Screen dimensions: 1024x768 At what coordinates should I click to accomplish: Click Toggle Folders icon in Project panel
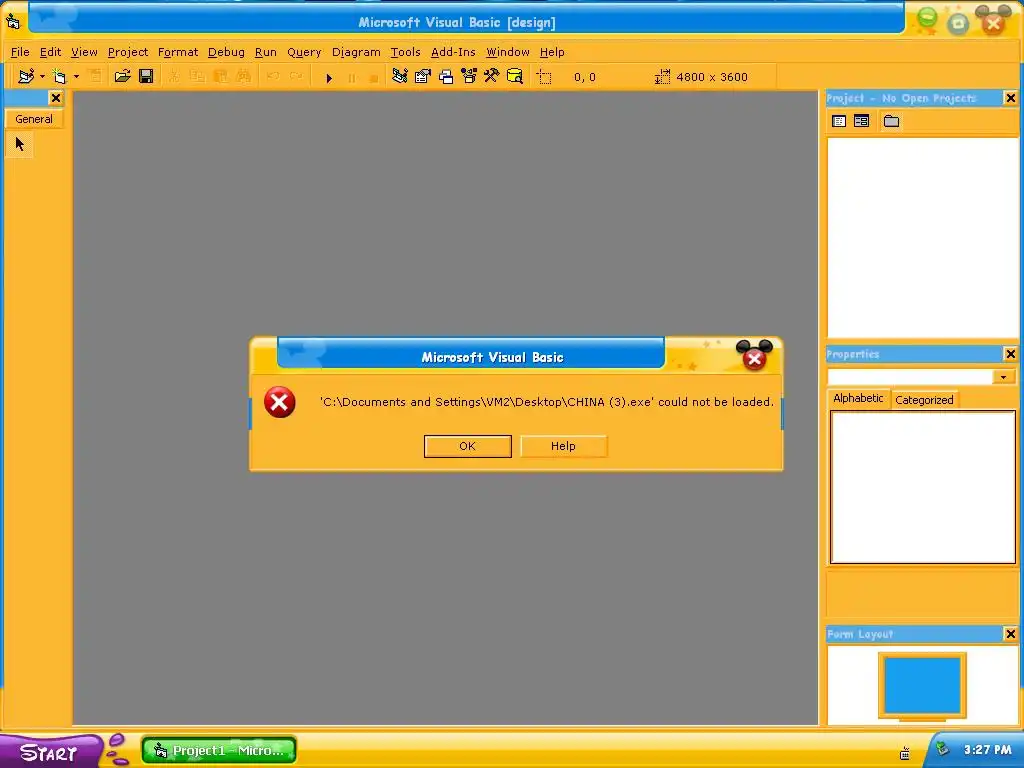click(x=891, y=121)
